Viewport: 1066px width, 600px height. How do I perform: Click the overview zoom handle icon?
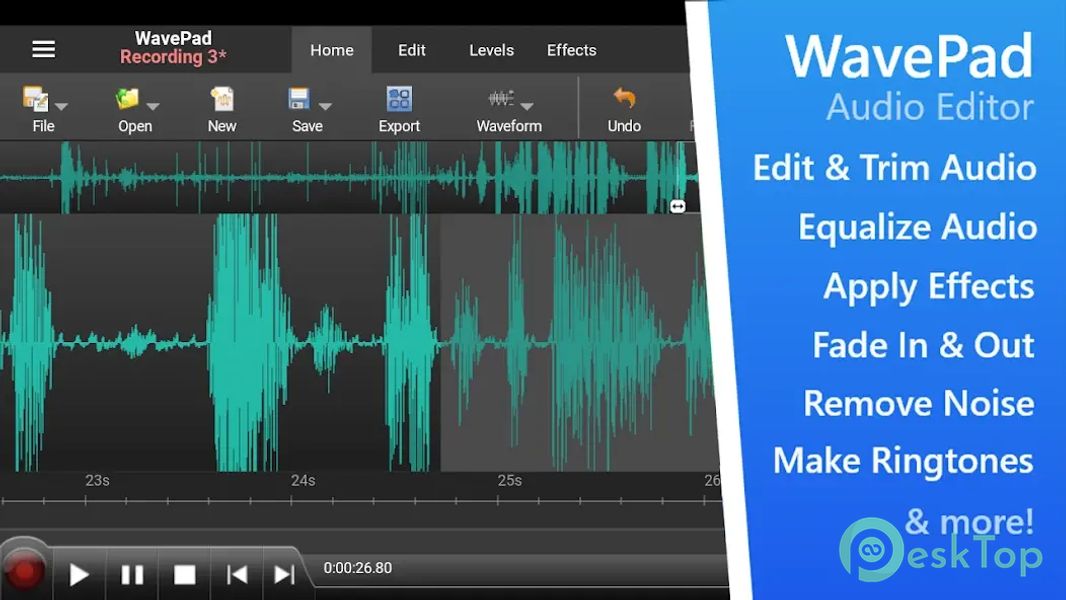pyautogui.click(x=678, y=207)
